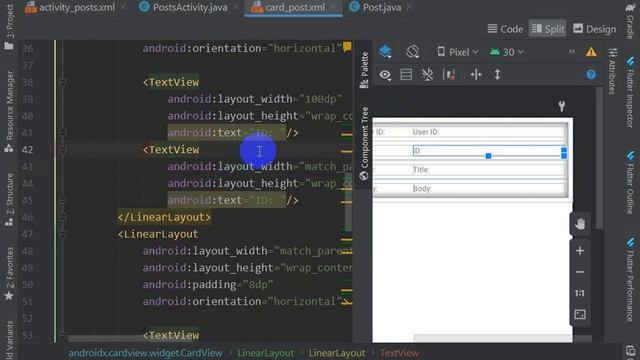Close the card_post.xml tab
Screen dimensions: 640x360
pos(333,7)
